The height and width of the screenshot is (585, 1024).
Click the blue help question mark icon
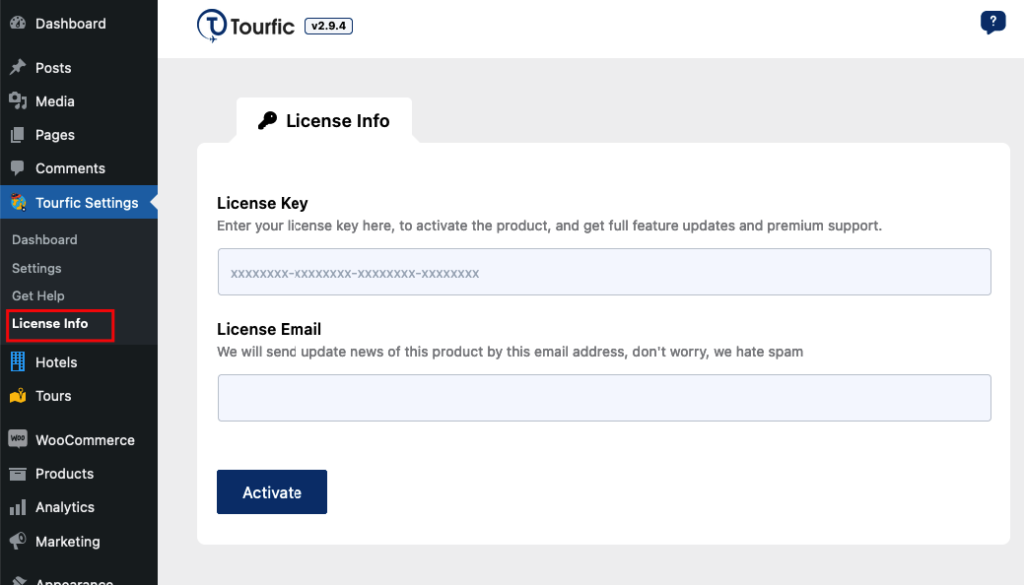tap(993, 22)
